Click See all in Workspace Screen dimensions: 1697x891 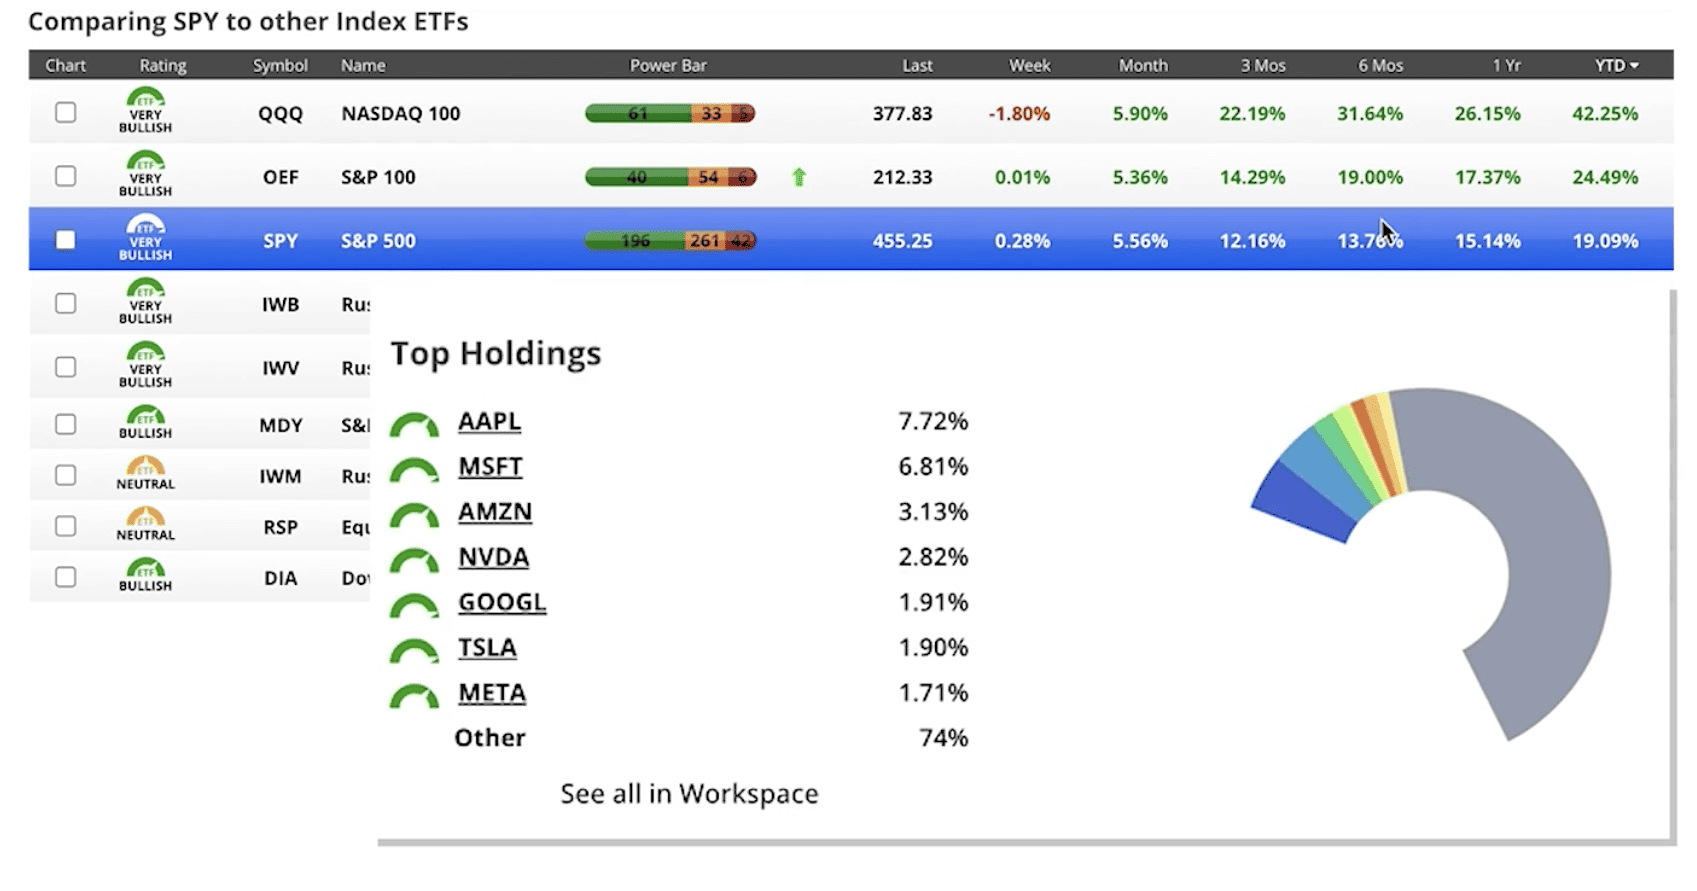[x=689, y=793]
